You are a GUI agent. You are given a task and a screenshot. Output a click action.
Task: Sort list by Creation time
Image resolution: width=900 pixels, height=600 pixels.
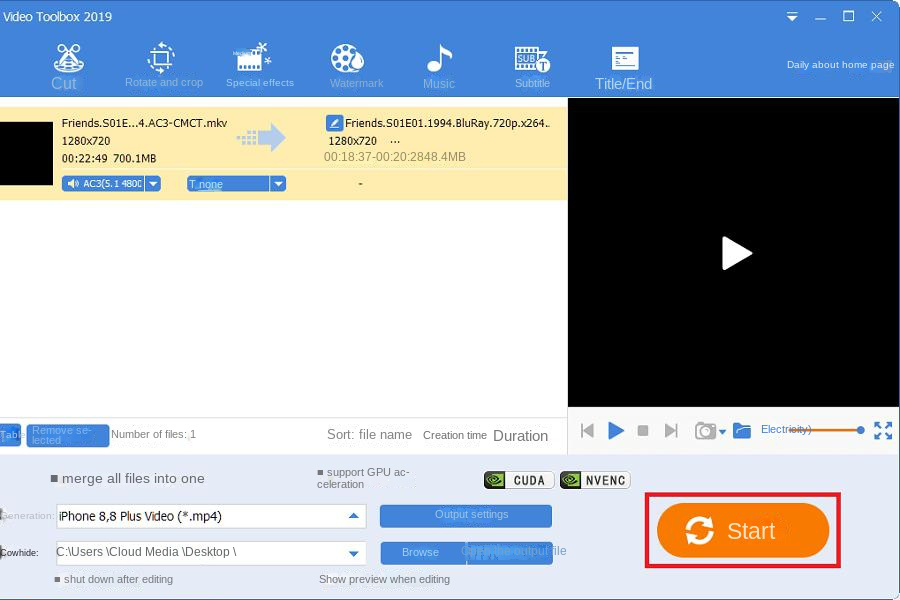455,435
